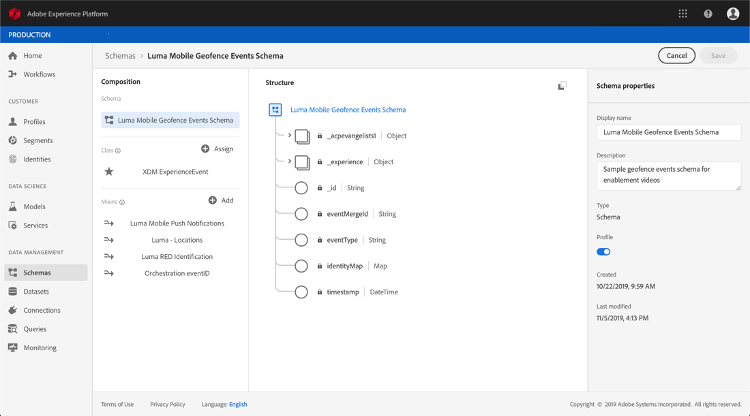Click the XDM ExperienceEvent star icon
This screenshot has width=750, height=416.
tap(109, 171)
